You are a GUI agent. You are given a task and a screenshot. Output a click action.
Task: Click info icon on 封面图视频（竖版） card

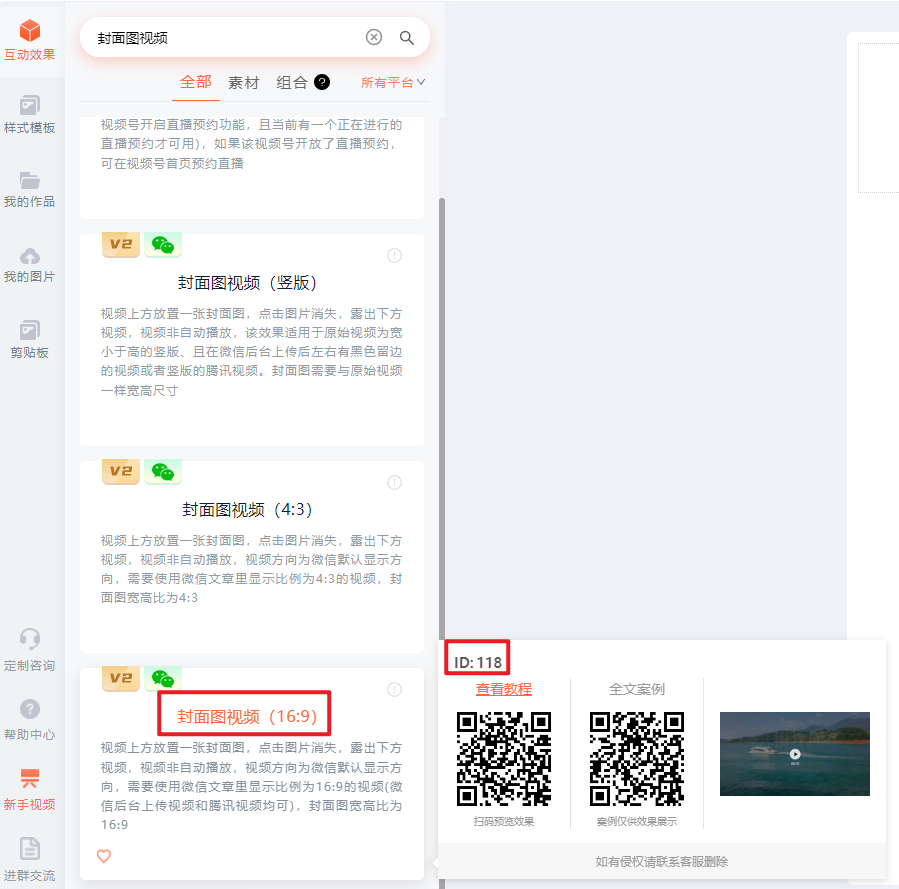point(394,256)
